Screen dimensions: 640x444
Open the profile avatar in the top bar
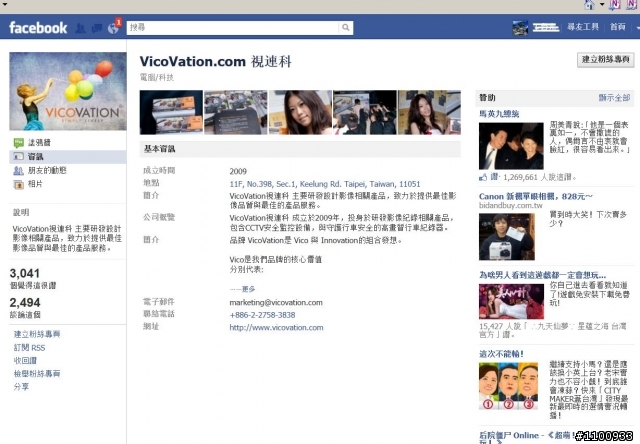coord(520,28)
